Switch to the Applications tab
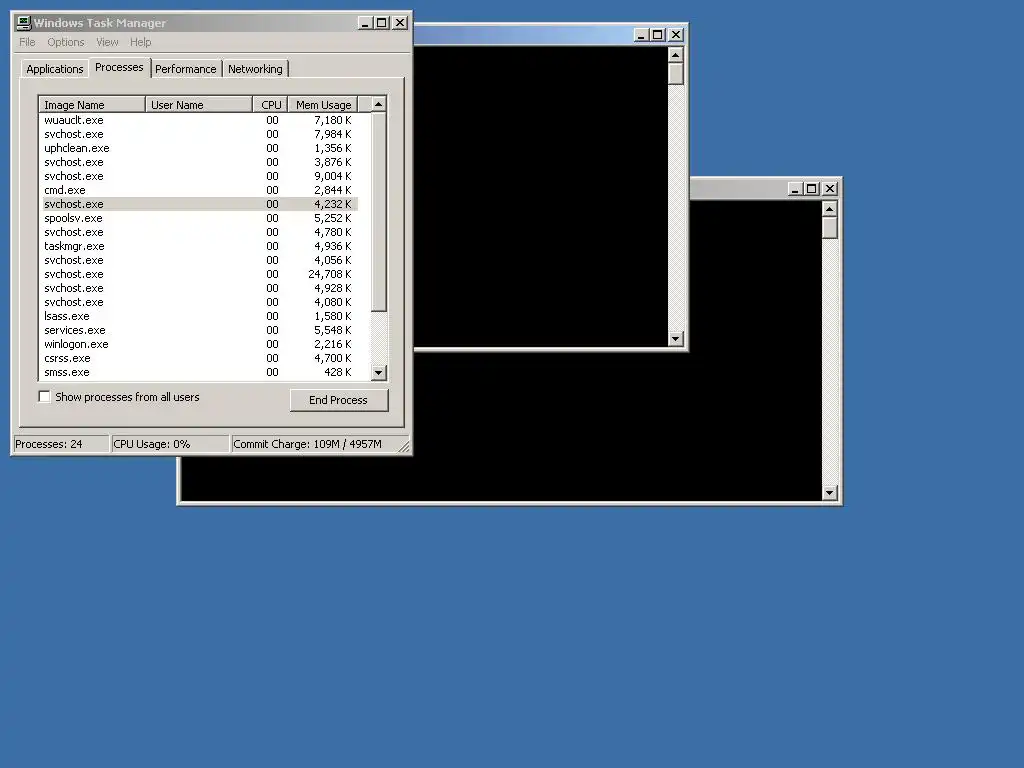Screen dimensions: 1024x768 (x=55, y=69)
